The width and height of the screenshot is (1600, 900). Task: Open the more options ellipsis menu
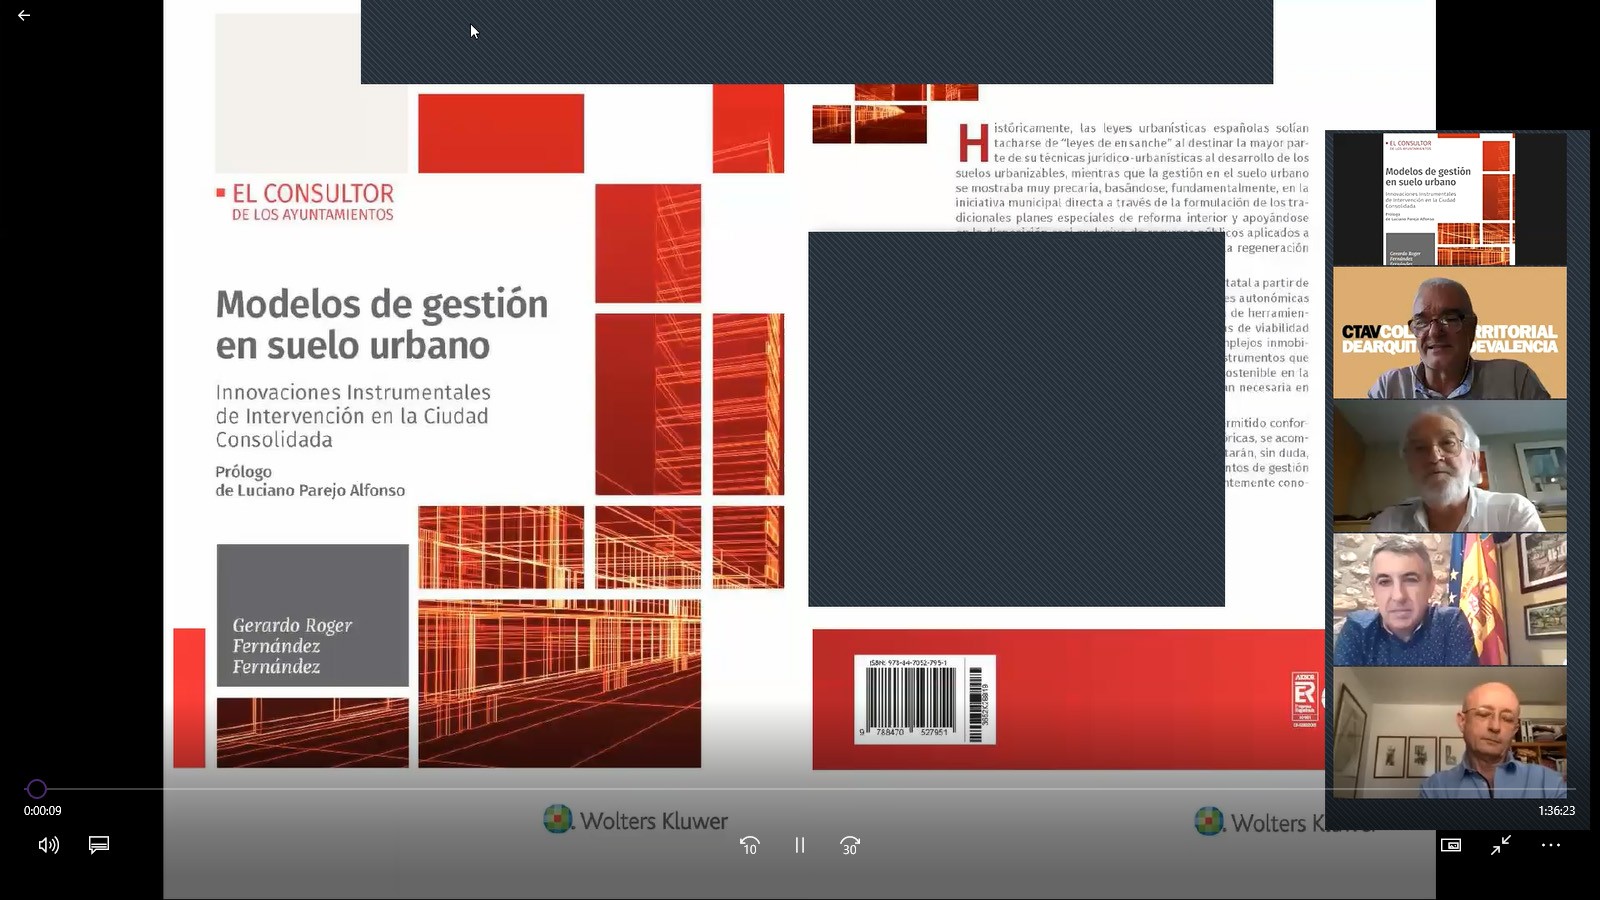pos(1551,845)
